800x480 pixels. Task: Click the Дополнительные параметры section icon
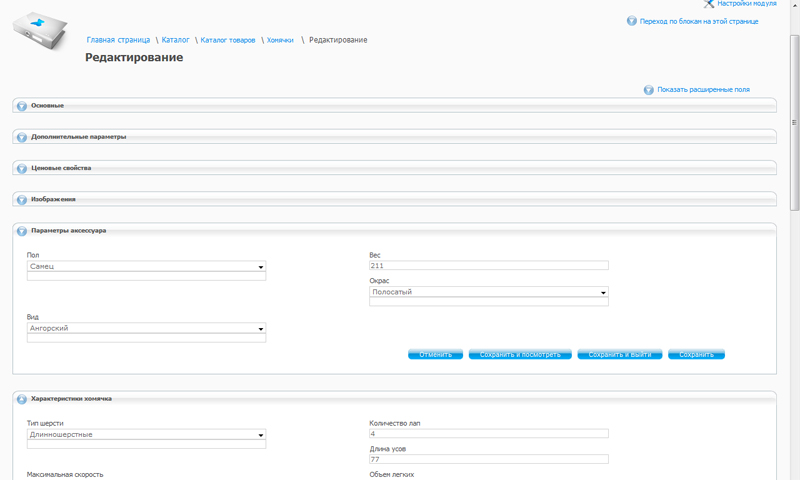coord(22,137)
